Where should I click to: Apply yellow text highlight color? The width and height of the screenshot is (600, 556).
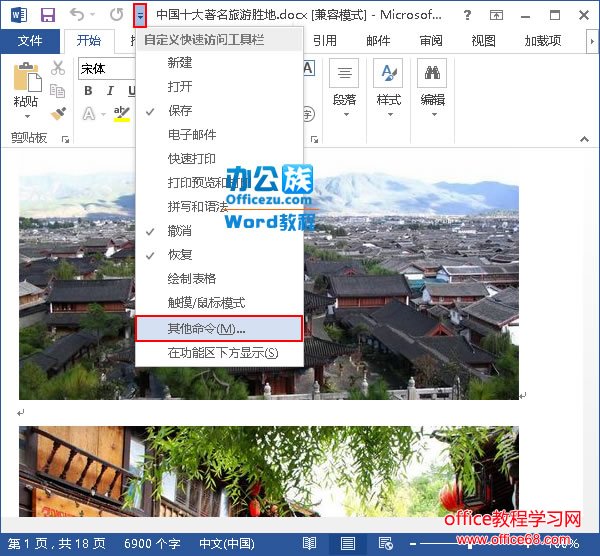pos(122,114)
